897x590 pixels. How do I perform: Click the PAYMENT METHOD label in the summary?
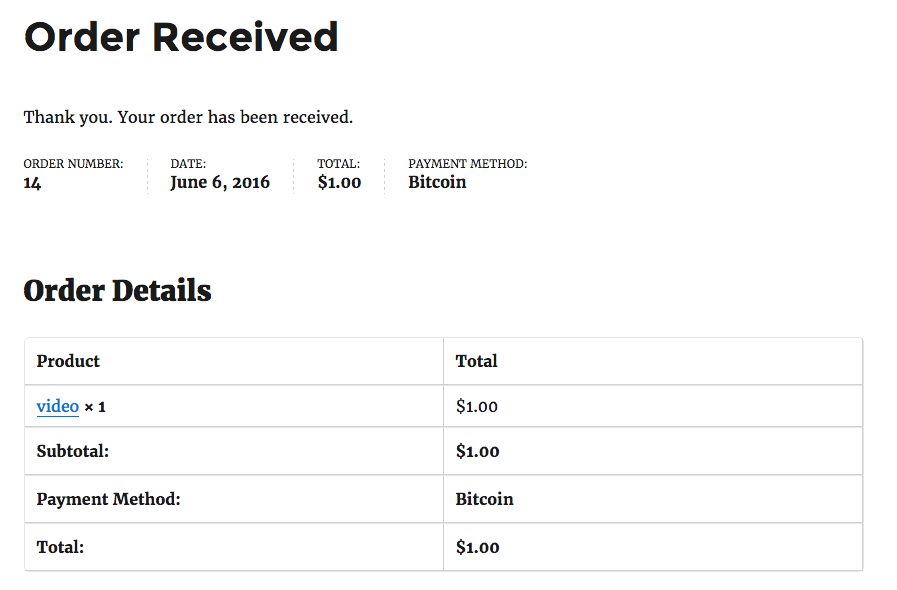coord(467,164)
